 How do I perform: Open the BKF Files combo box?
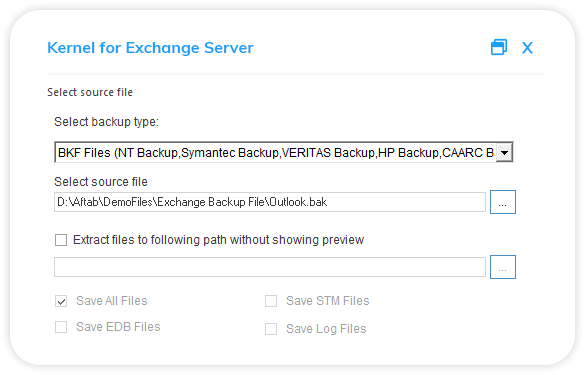284,152
